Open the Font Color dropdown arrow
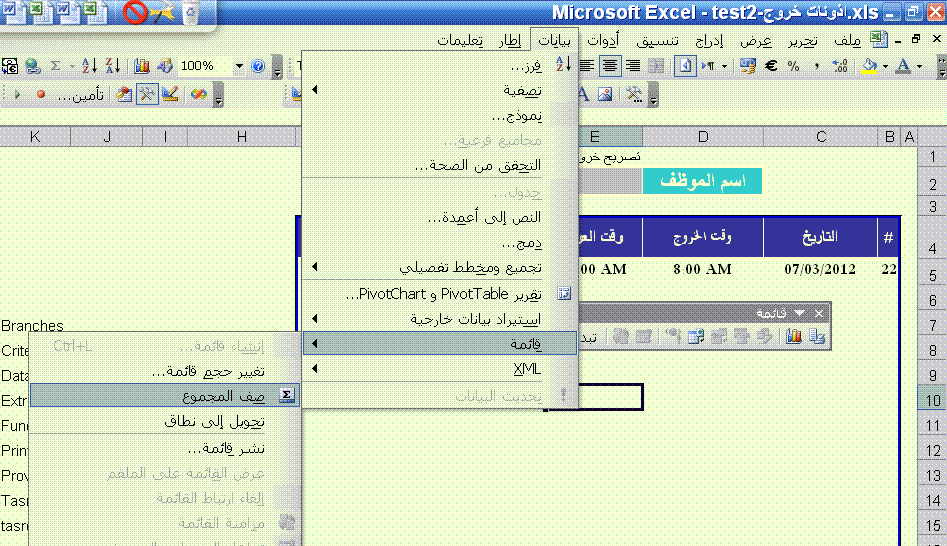This screenshot has height=546, width=947. tap(919, 66)
